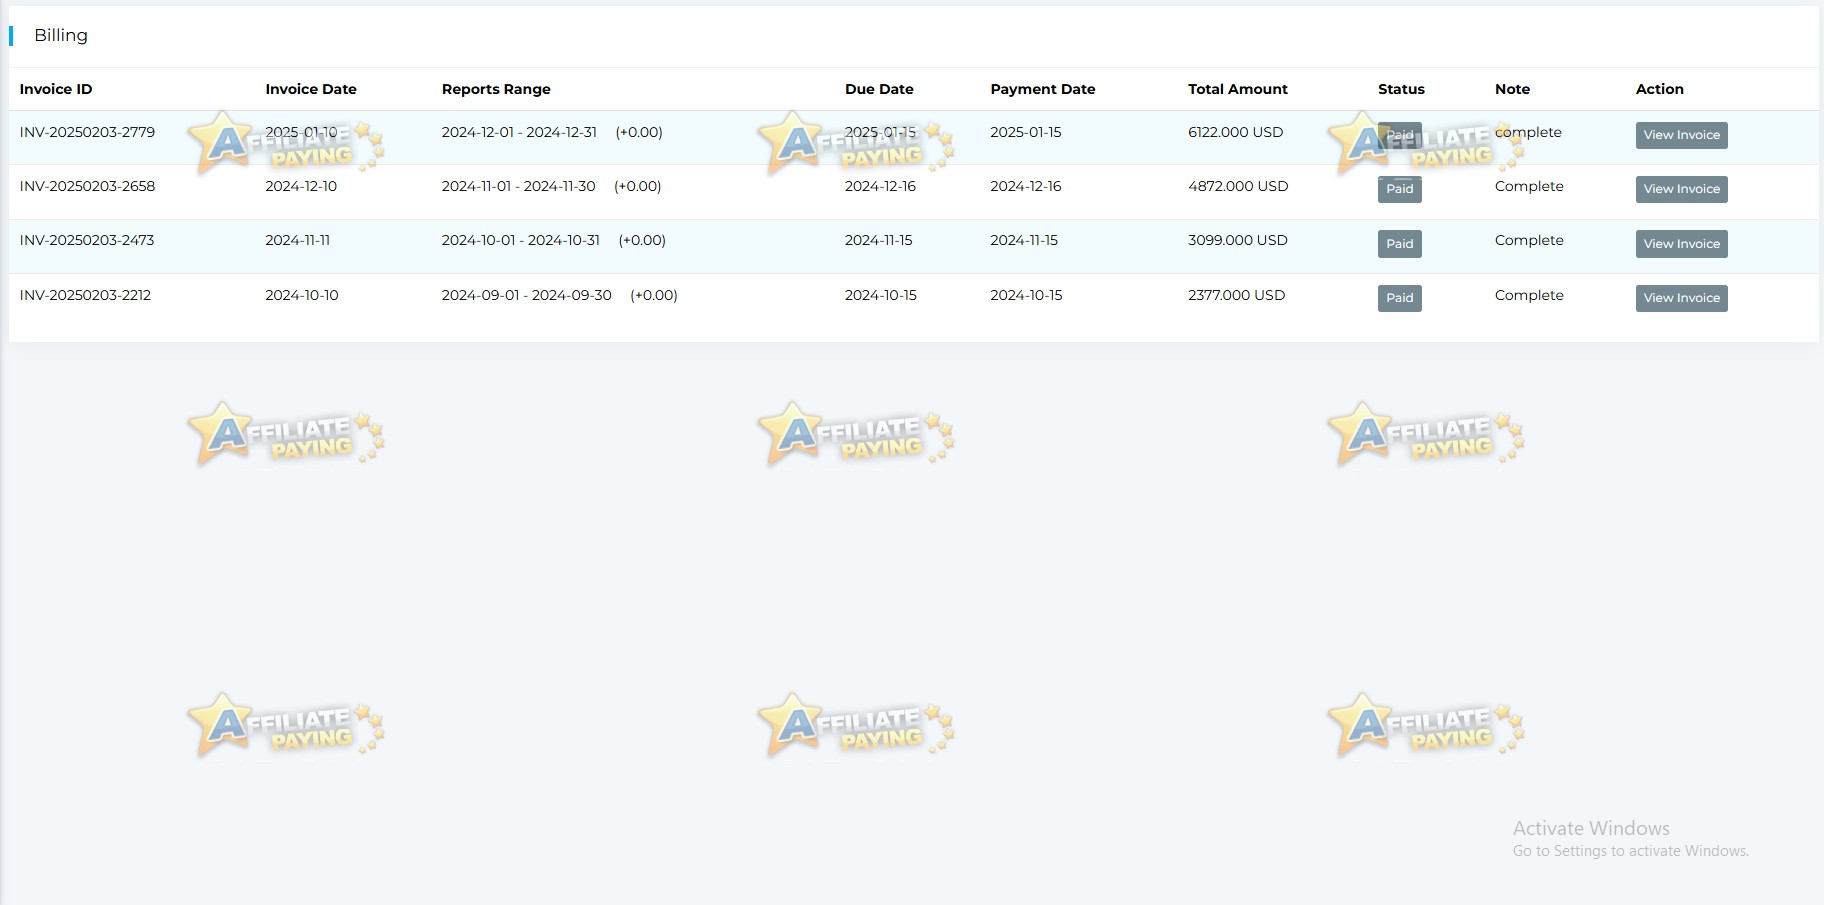Viewport: 1824px width, 905px height.
Task: Click total amount 3099.000 USD
Action: (x=1238, y=240)
